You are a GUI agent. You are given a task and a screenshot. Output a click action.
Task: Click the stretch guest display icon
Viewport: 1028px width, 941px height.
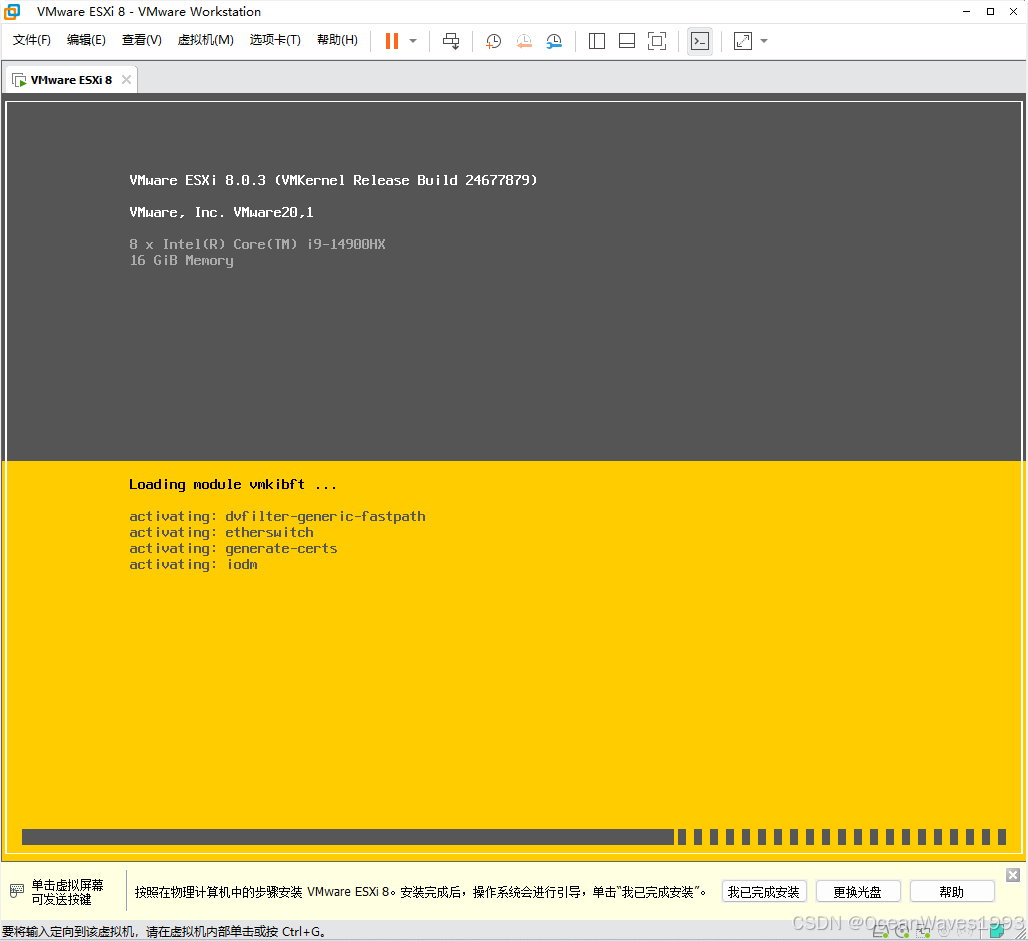pyautogui.click(x=743, y=41)
